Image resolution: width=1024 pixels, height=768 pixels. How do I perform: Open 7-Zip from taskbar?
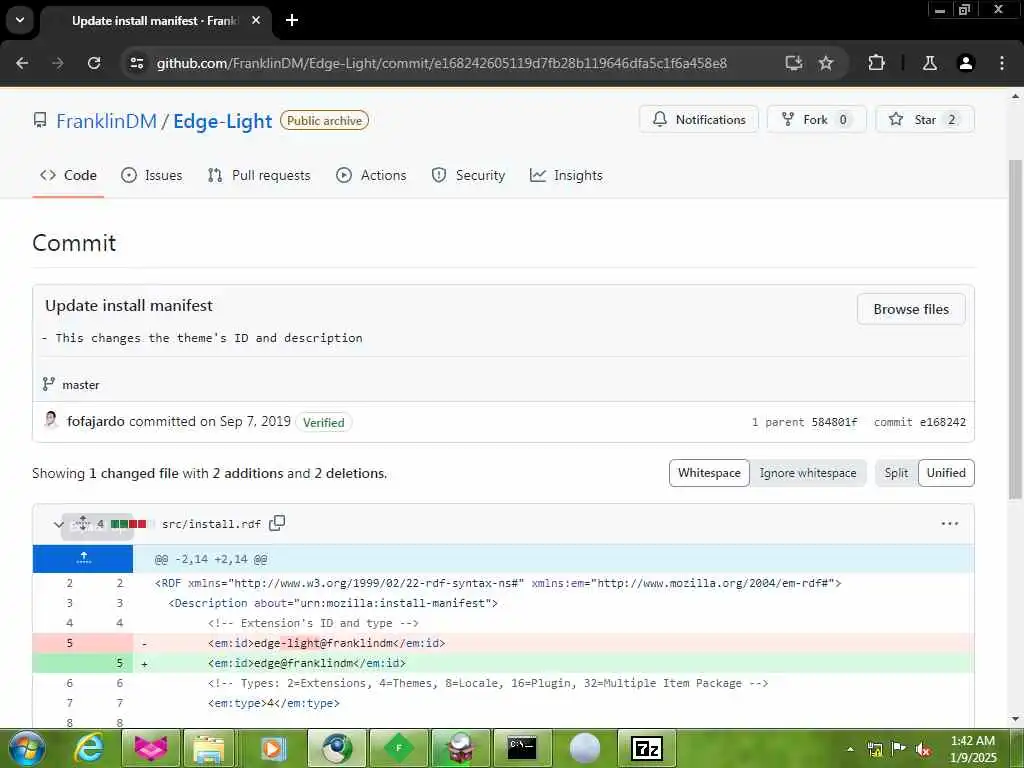pos(647,748)
